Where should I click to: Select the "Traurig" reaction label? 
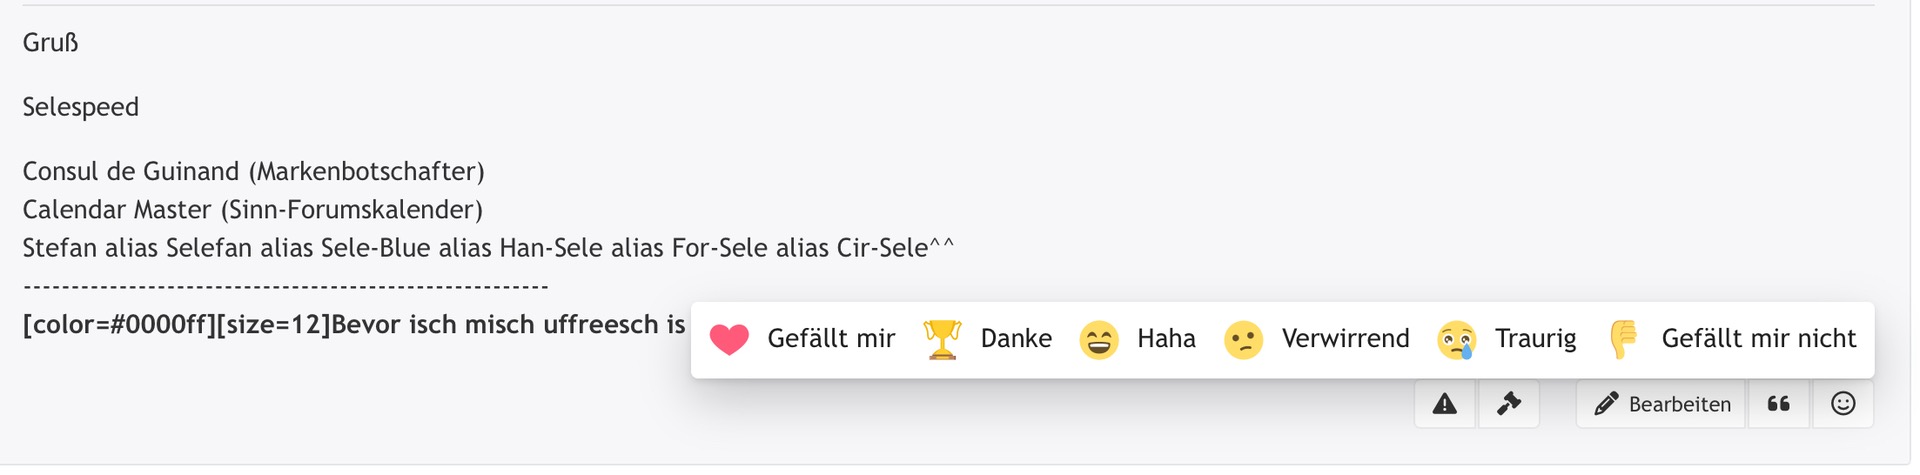(x=1535, y=339)
